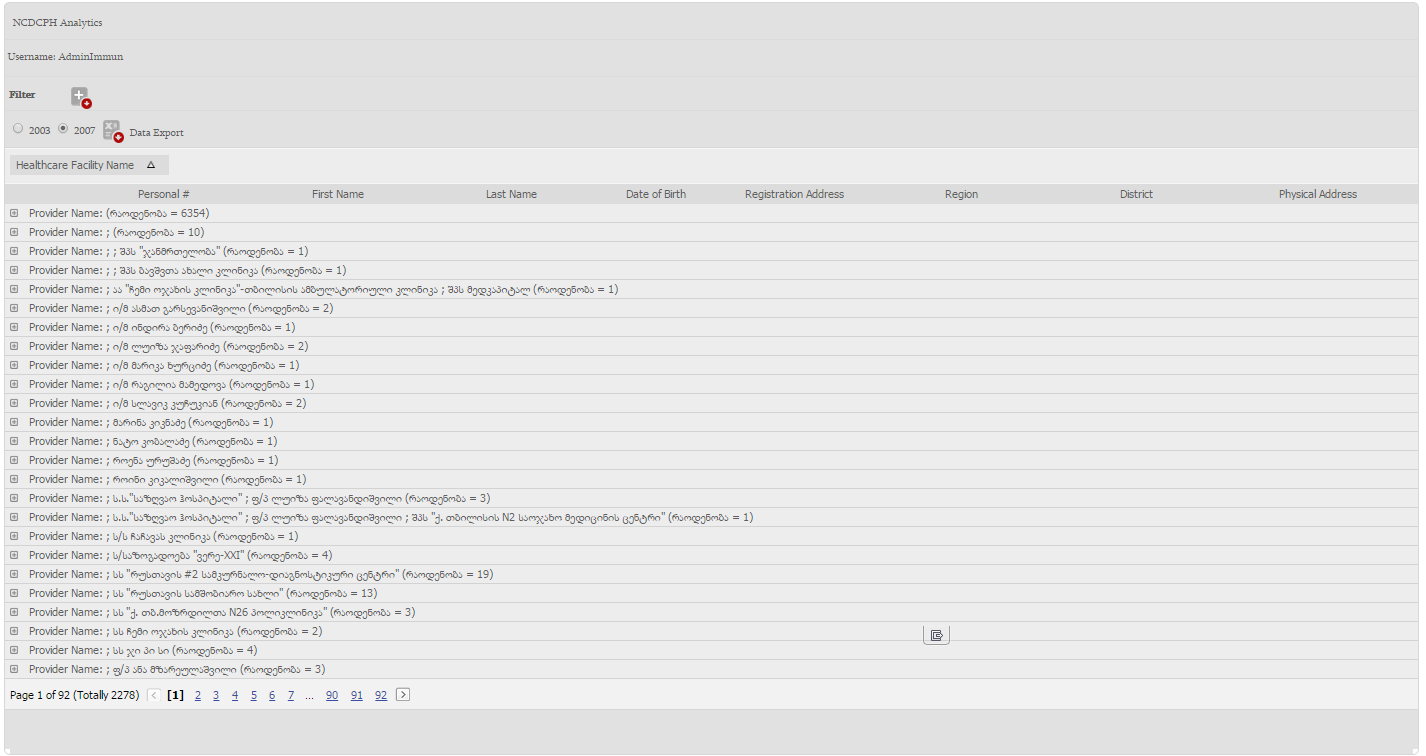
Task: Select the 2003 radio button
Action: (18, 129)
